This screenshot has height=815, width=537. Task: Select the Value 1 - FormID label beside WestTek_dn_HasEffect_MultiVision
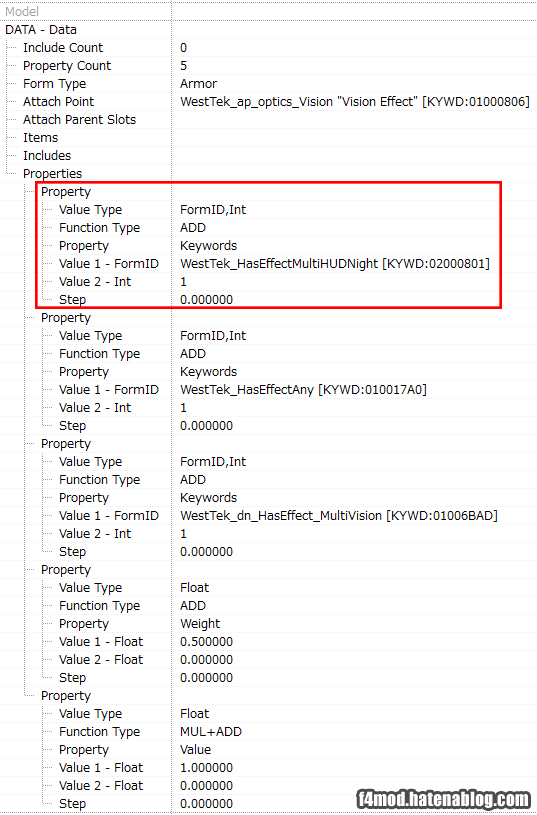(x=109, y=516)
